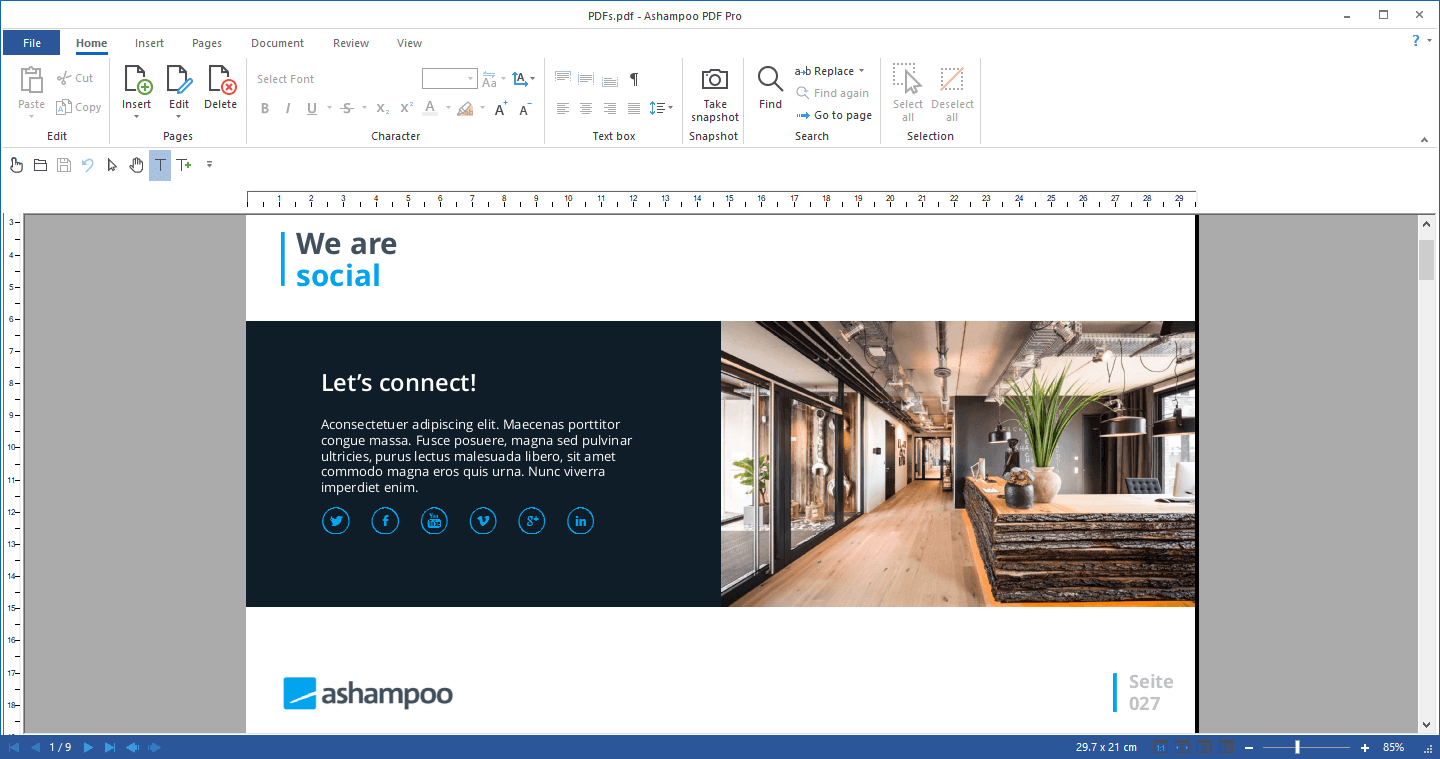Select the arrow selection tool
Viewport: 1440px width, 759px height.
111,165
